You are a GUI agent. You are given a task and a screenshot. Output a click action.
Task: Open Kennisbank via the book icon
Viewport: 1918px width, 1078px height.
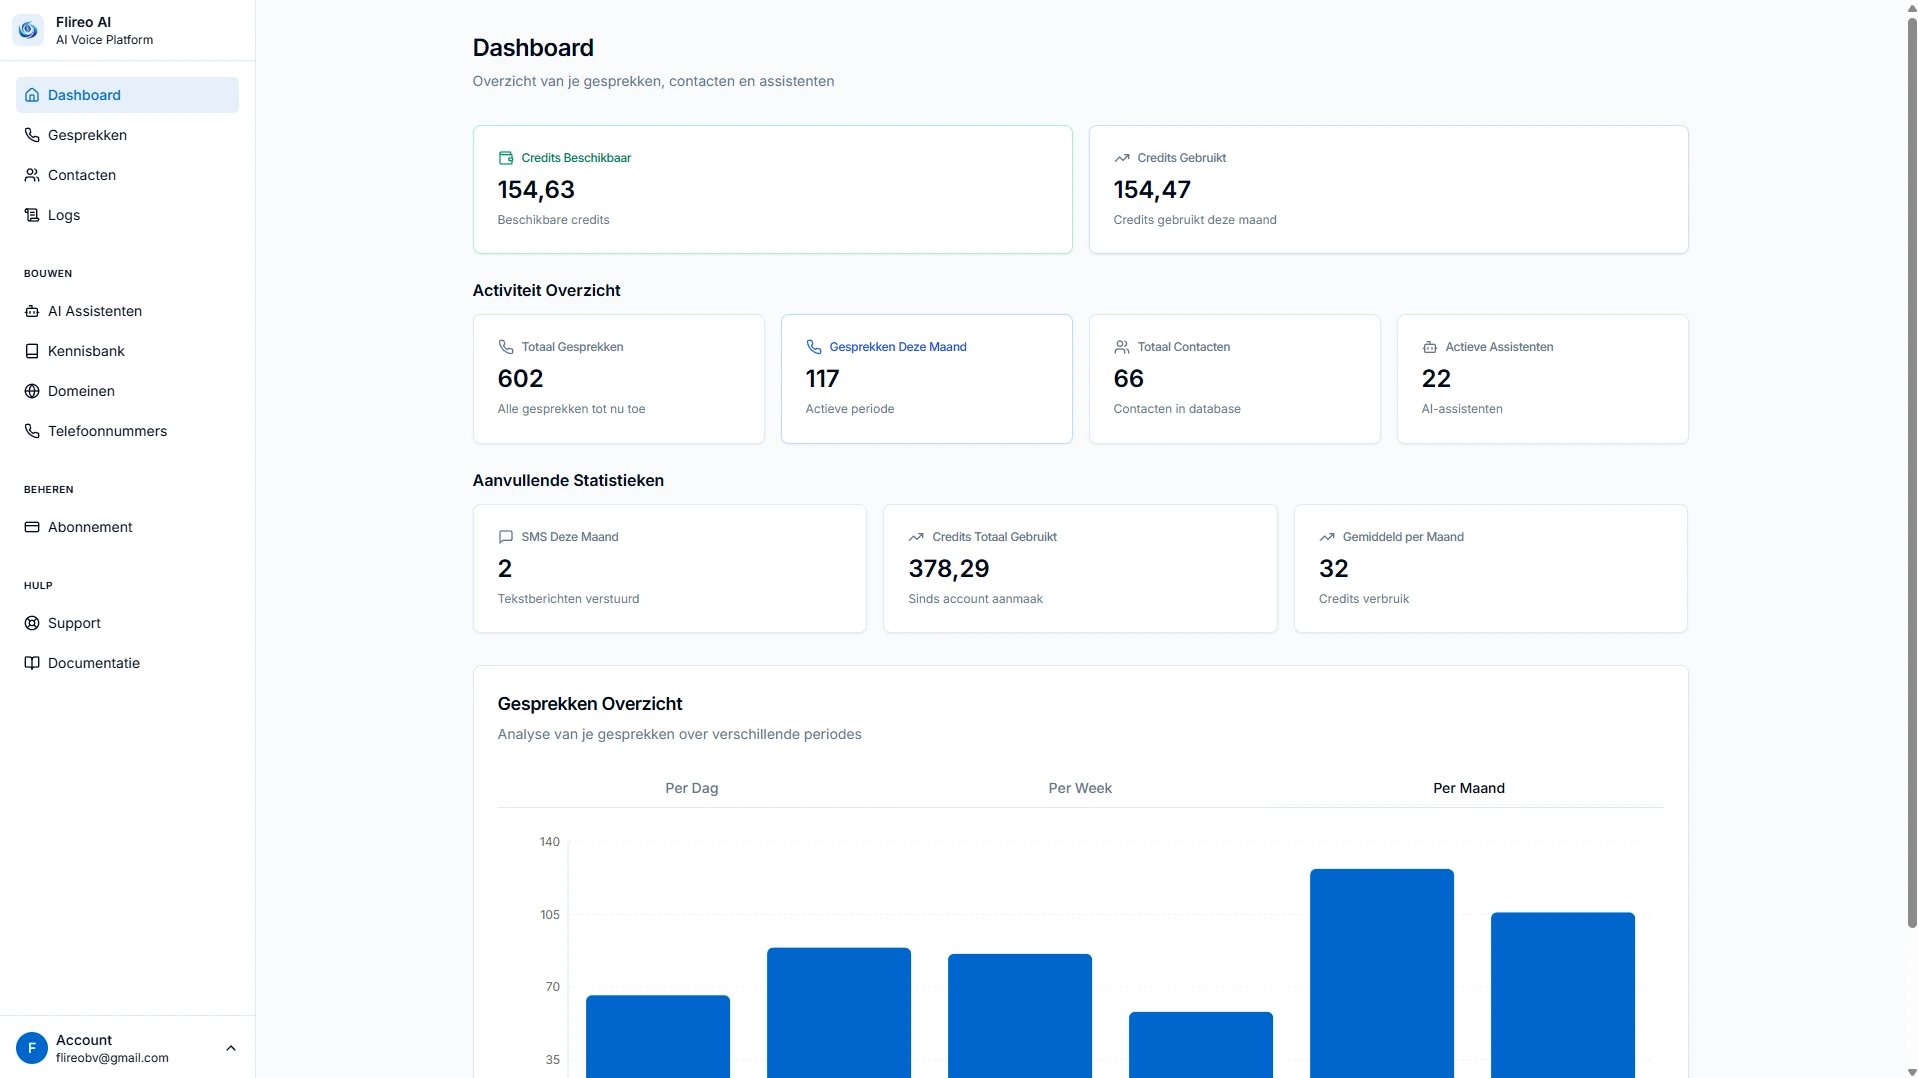[32, 351]
